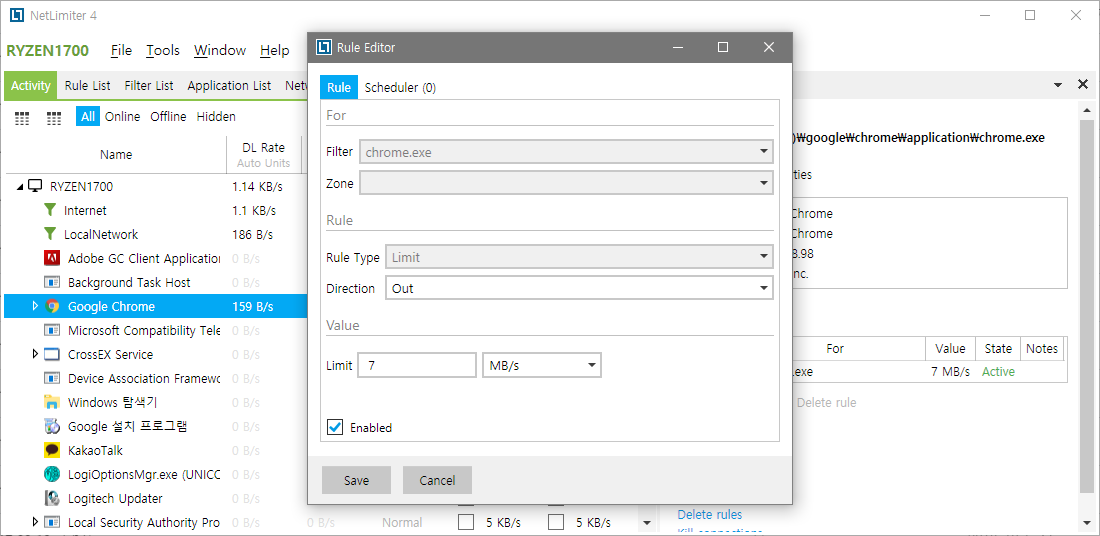Open the bottom row units dropdown arrow

click(x=646, y=523)
